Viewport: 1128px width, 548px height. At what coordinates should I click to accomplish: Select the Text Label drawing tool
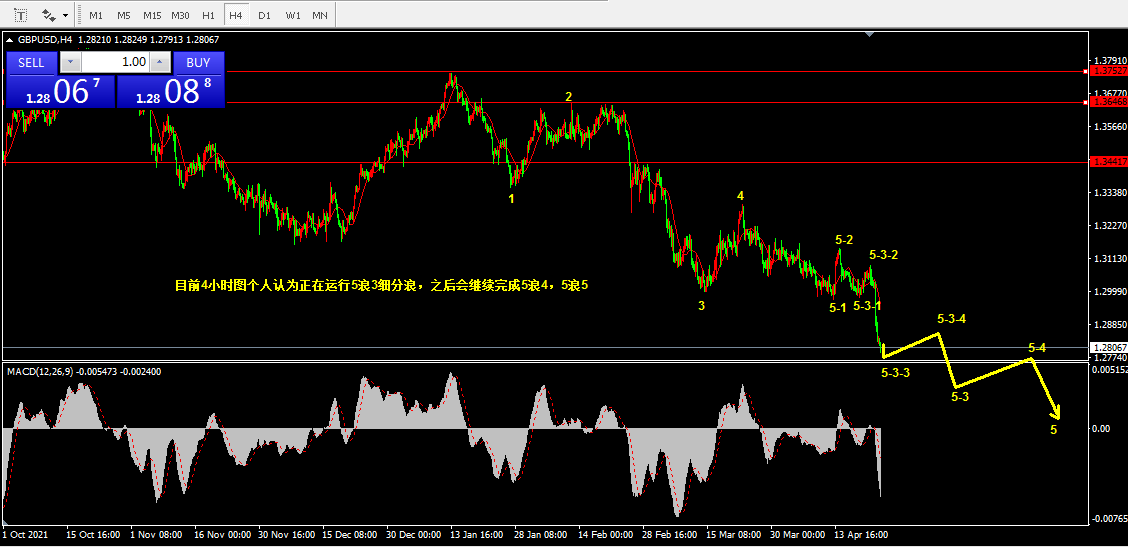pyautogui.click(x=22, y=14)
